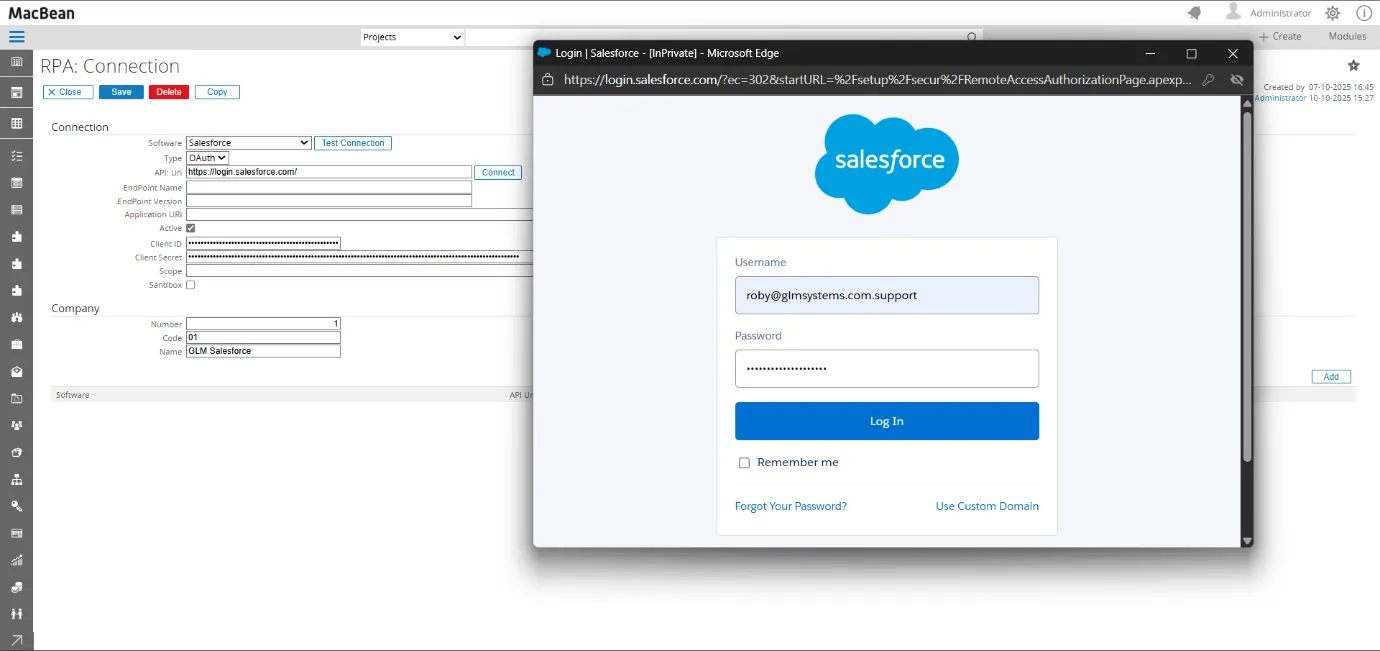Screen dimensions: 1380x651
Task: Click the info circle icon
Action: [x=1364, y=13]
